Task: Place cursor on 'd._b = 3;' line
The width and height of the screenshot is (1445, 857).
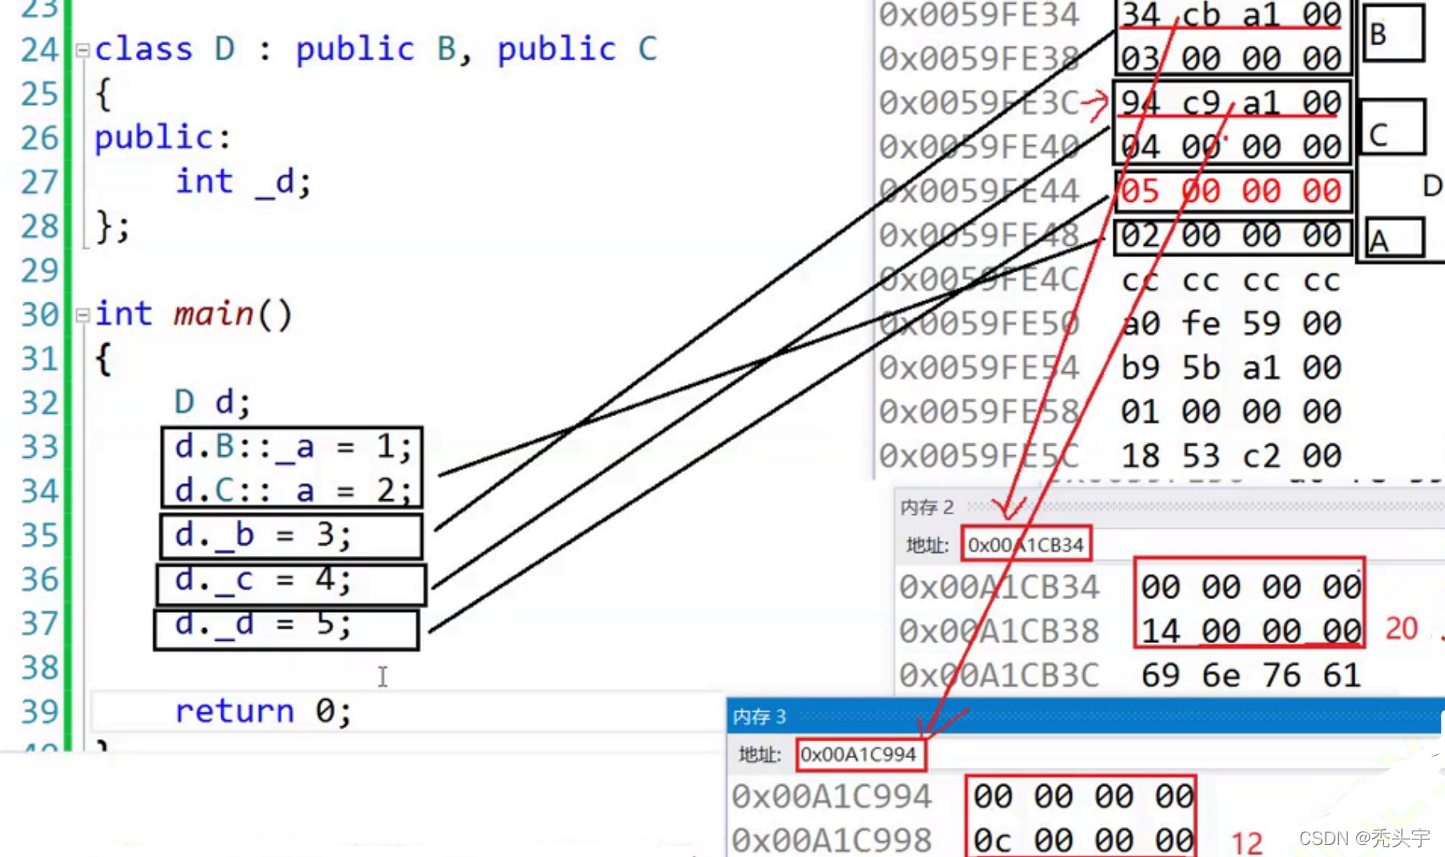Action: [263, 535]
